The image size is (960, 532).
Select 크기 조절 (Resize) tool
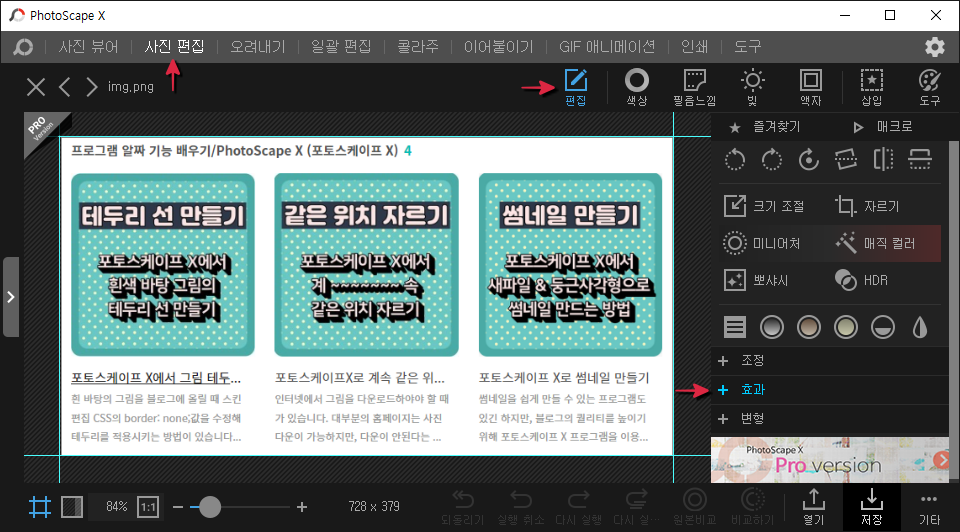(764, 206)
